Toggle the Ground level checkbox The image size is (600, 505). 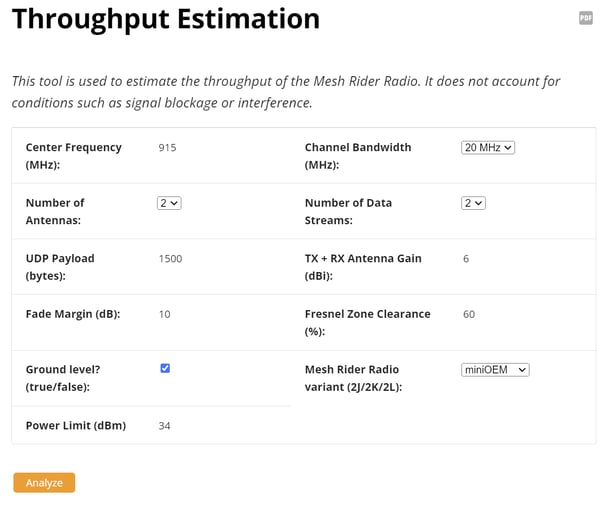165,368
